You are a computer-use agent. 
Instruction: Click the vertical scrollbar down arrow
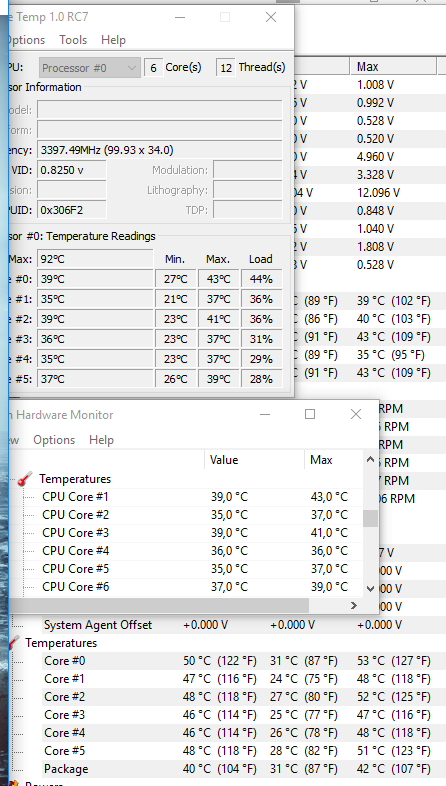pyautogui.click(x=370, y=589)
